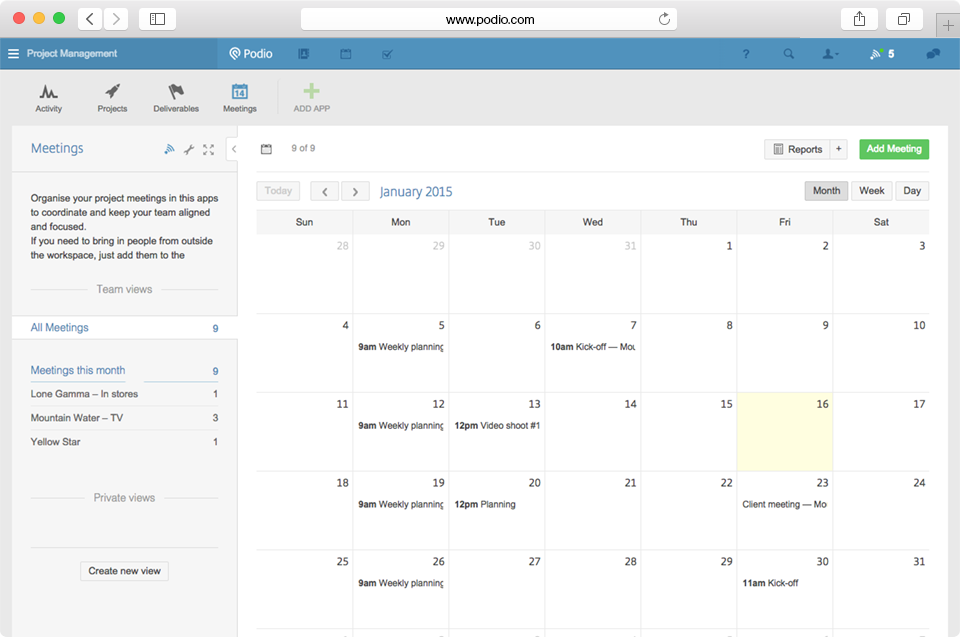
Task: Expand the Reports menu with the plus button
Action: (838, 148)
